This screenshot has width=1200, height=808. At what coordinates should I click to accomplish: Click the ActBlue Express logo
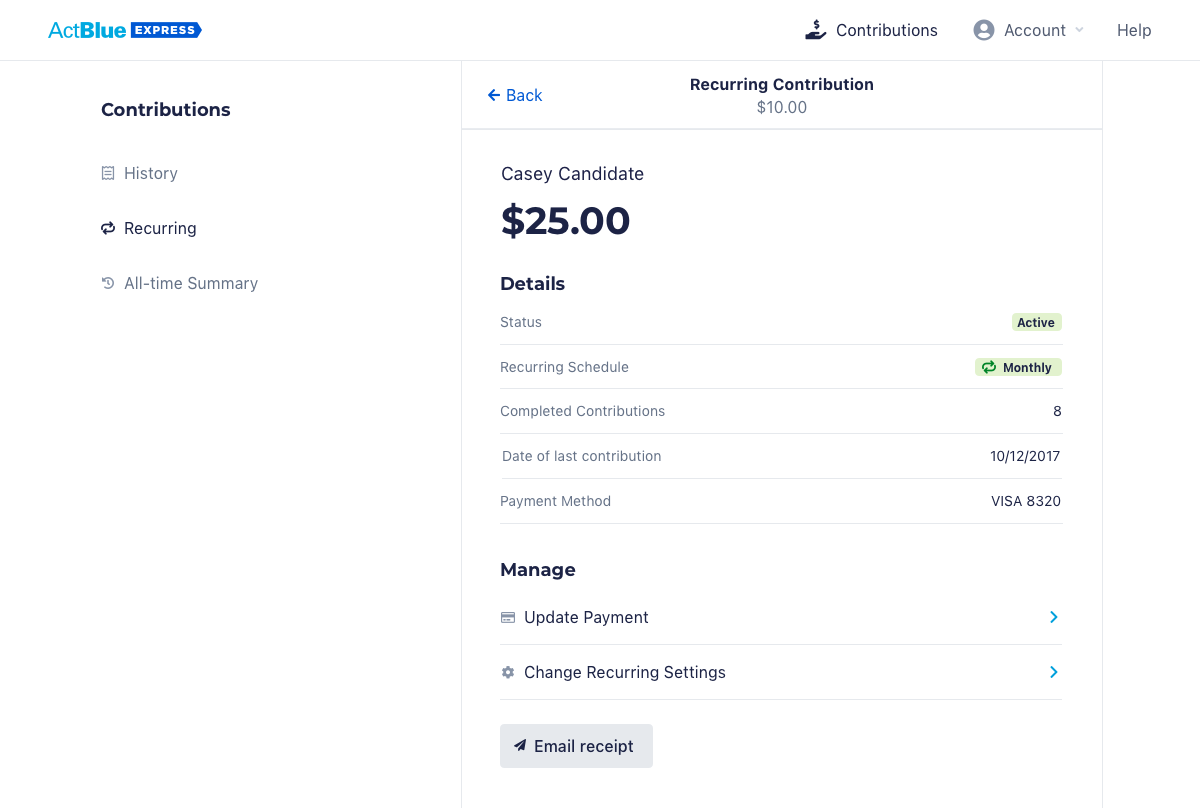pos(125,30)
